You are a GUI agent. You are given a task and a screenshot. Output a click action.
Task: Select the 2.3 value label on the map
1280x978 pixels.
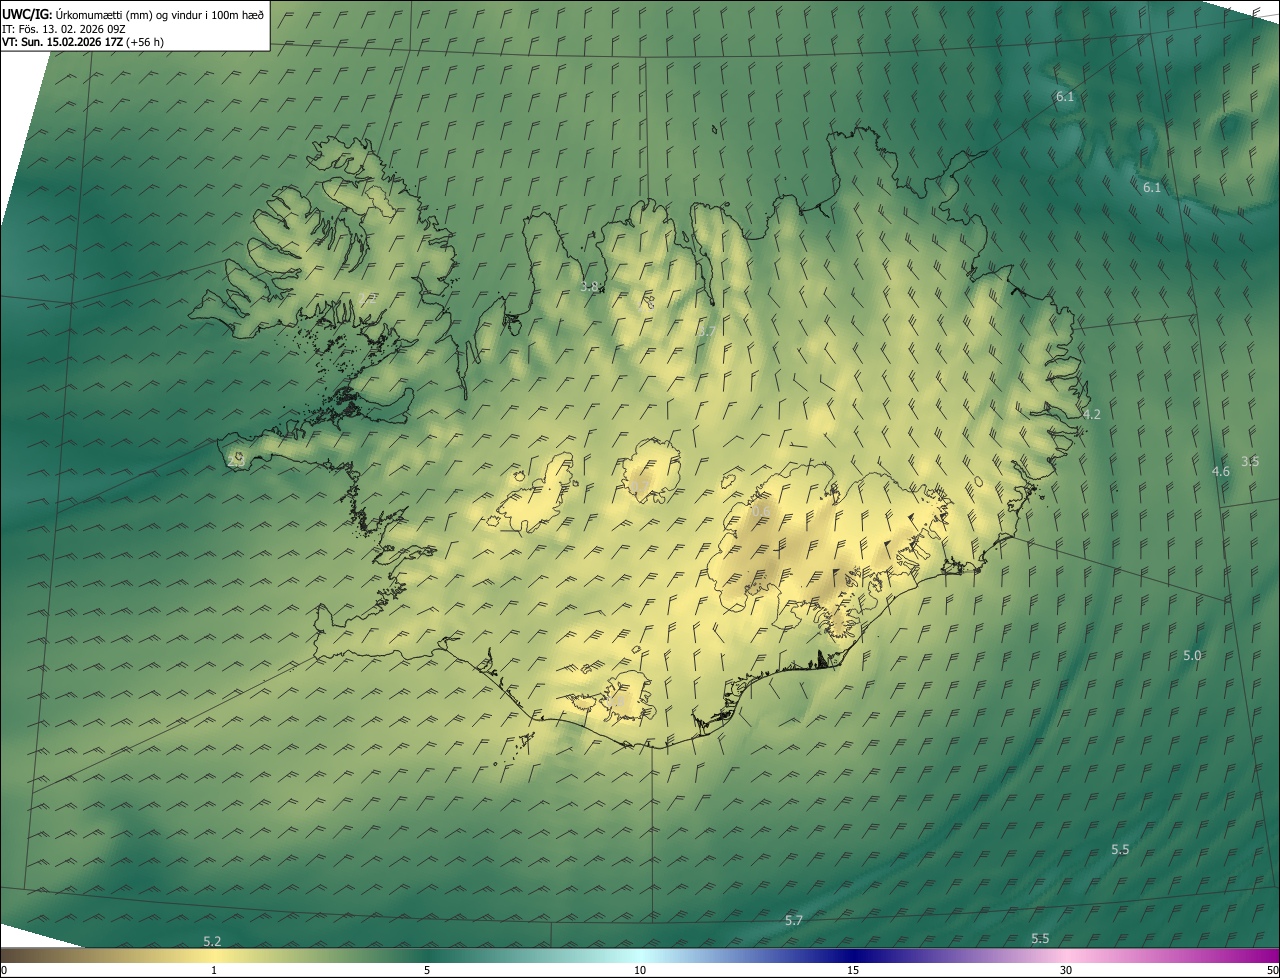pyautogui.click(x=236, y=461)
